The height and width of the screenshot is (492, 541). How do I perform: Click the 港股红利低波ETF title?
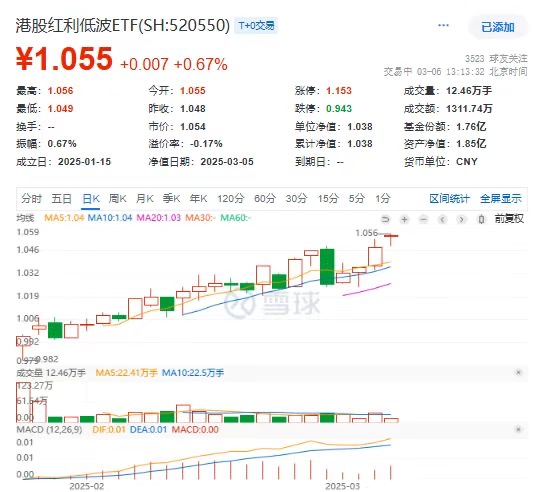[x=123, y=26]
